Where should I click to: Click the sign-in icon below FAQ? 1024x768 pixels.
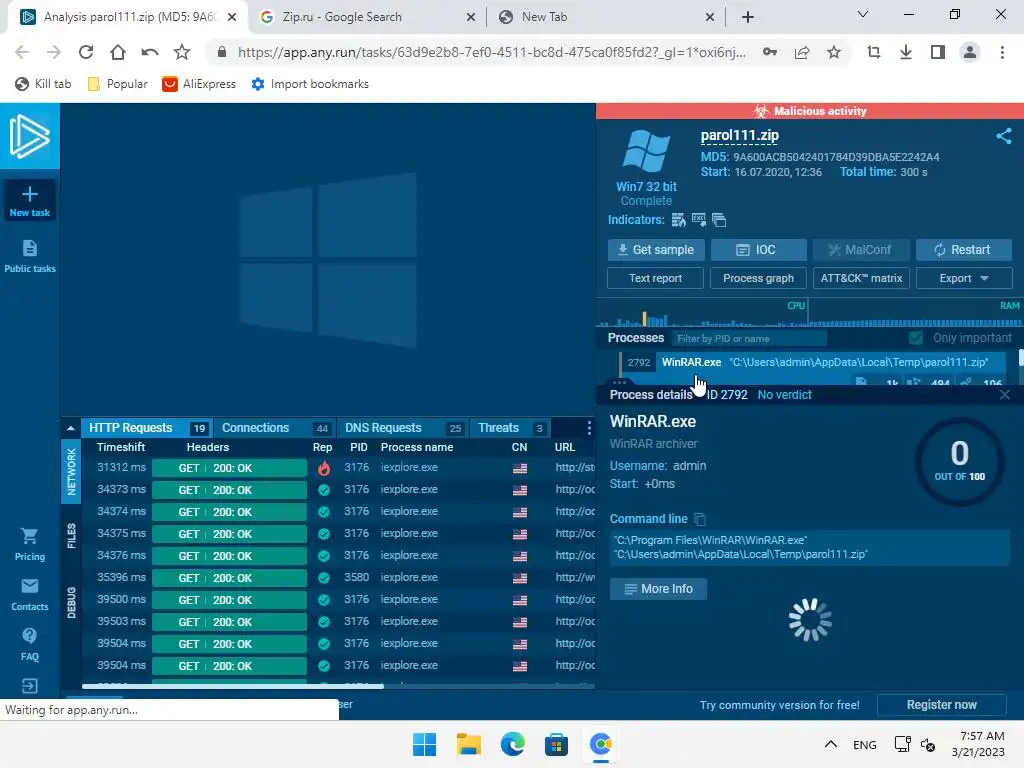(x=29, y=686)
